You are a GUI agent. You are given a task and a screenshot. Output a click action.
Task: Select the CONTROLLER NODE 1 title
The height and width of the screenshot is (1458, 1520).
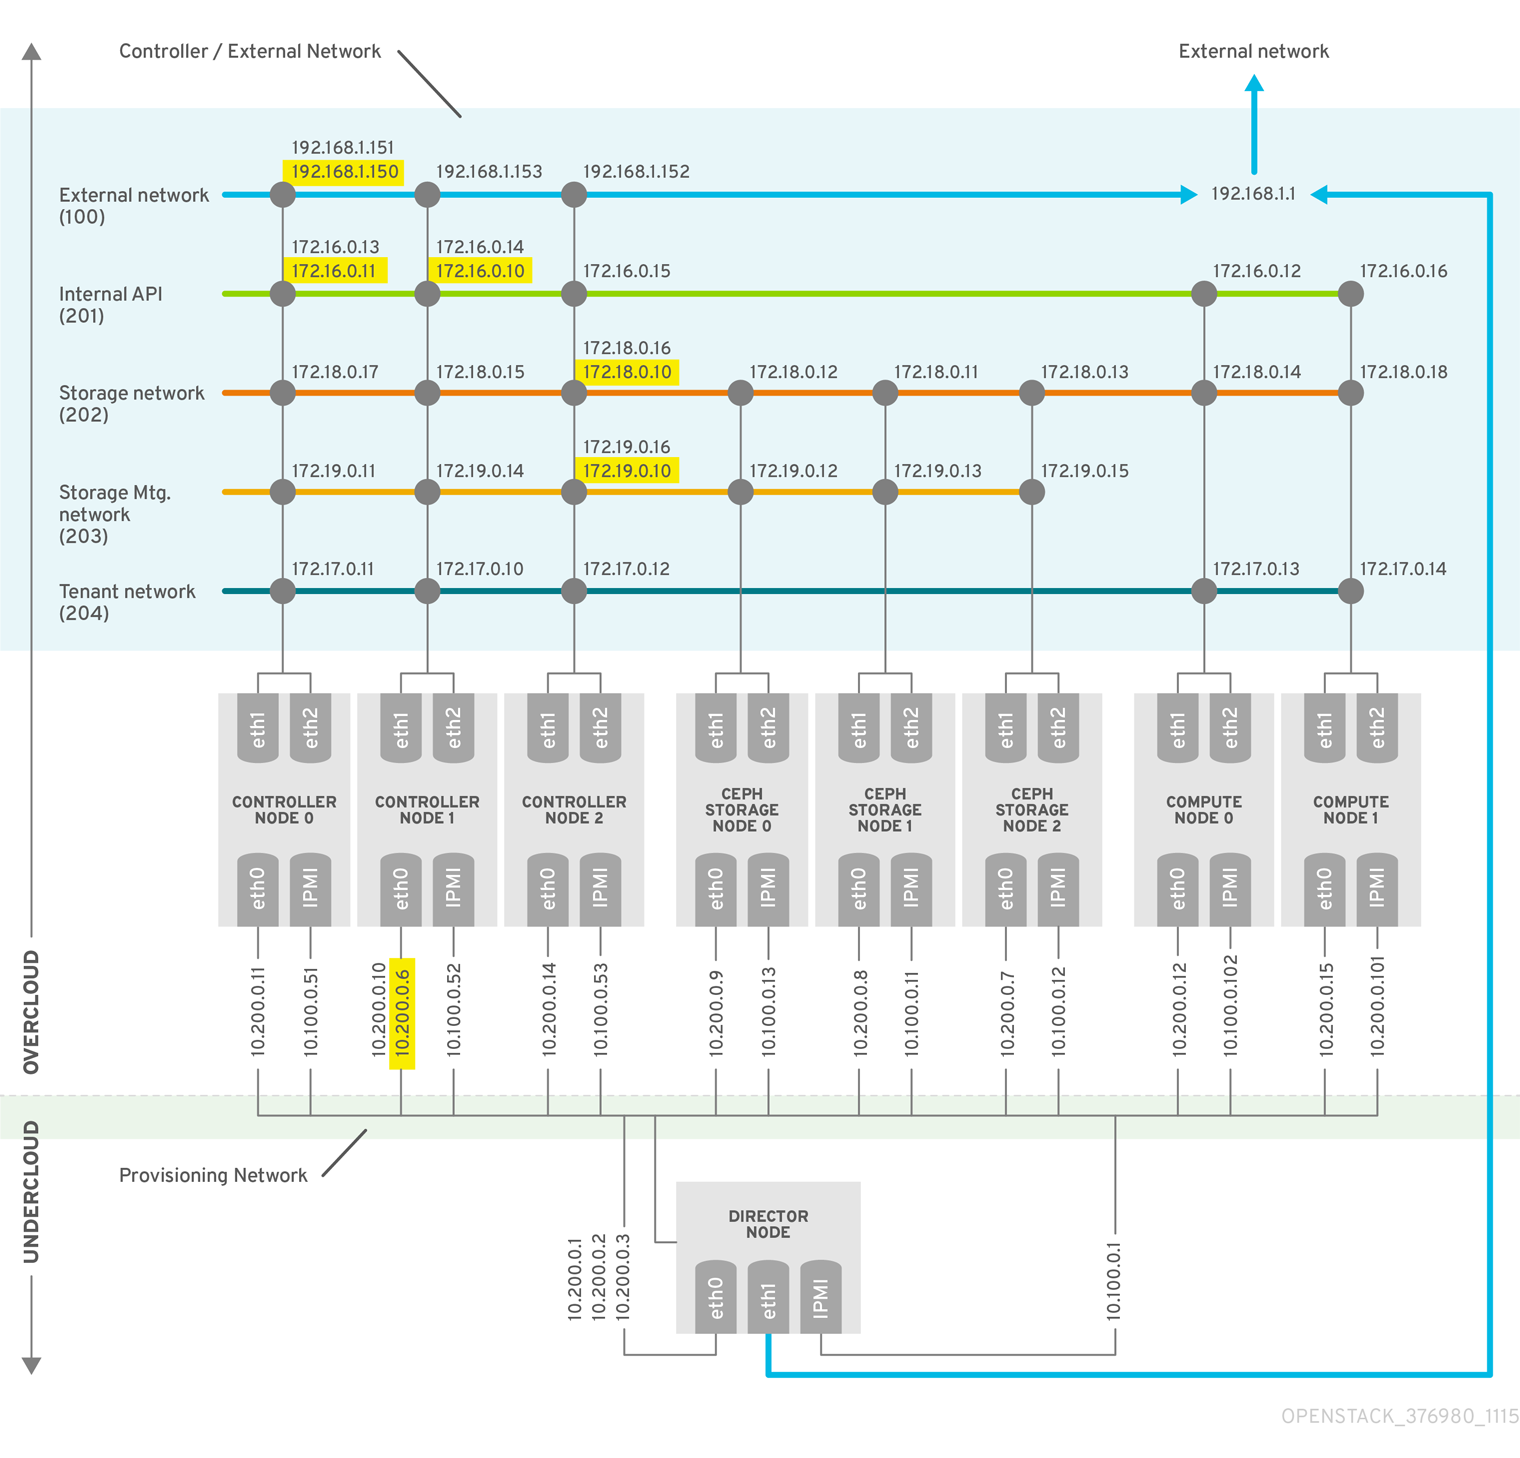tap(427, 810)
